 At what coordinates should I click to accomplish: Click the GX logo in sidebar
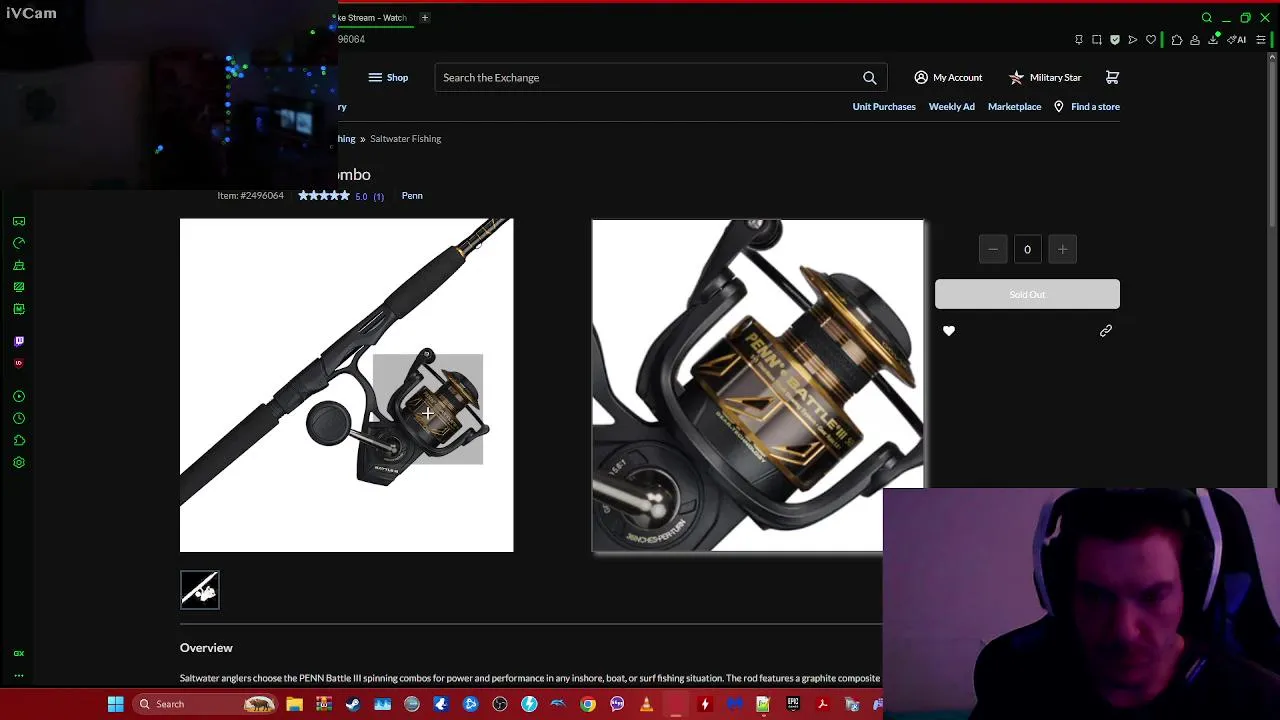coord(19,653)
